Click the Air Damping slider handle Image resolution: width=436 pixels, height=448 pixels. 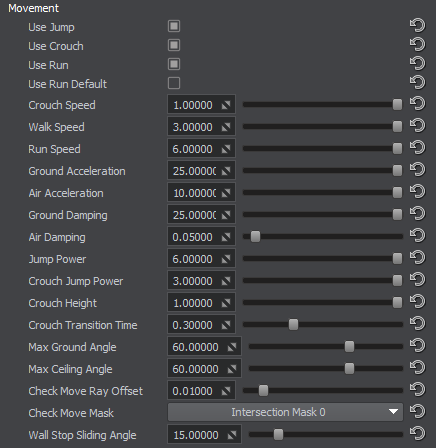[x=255, y=237]
